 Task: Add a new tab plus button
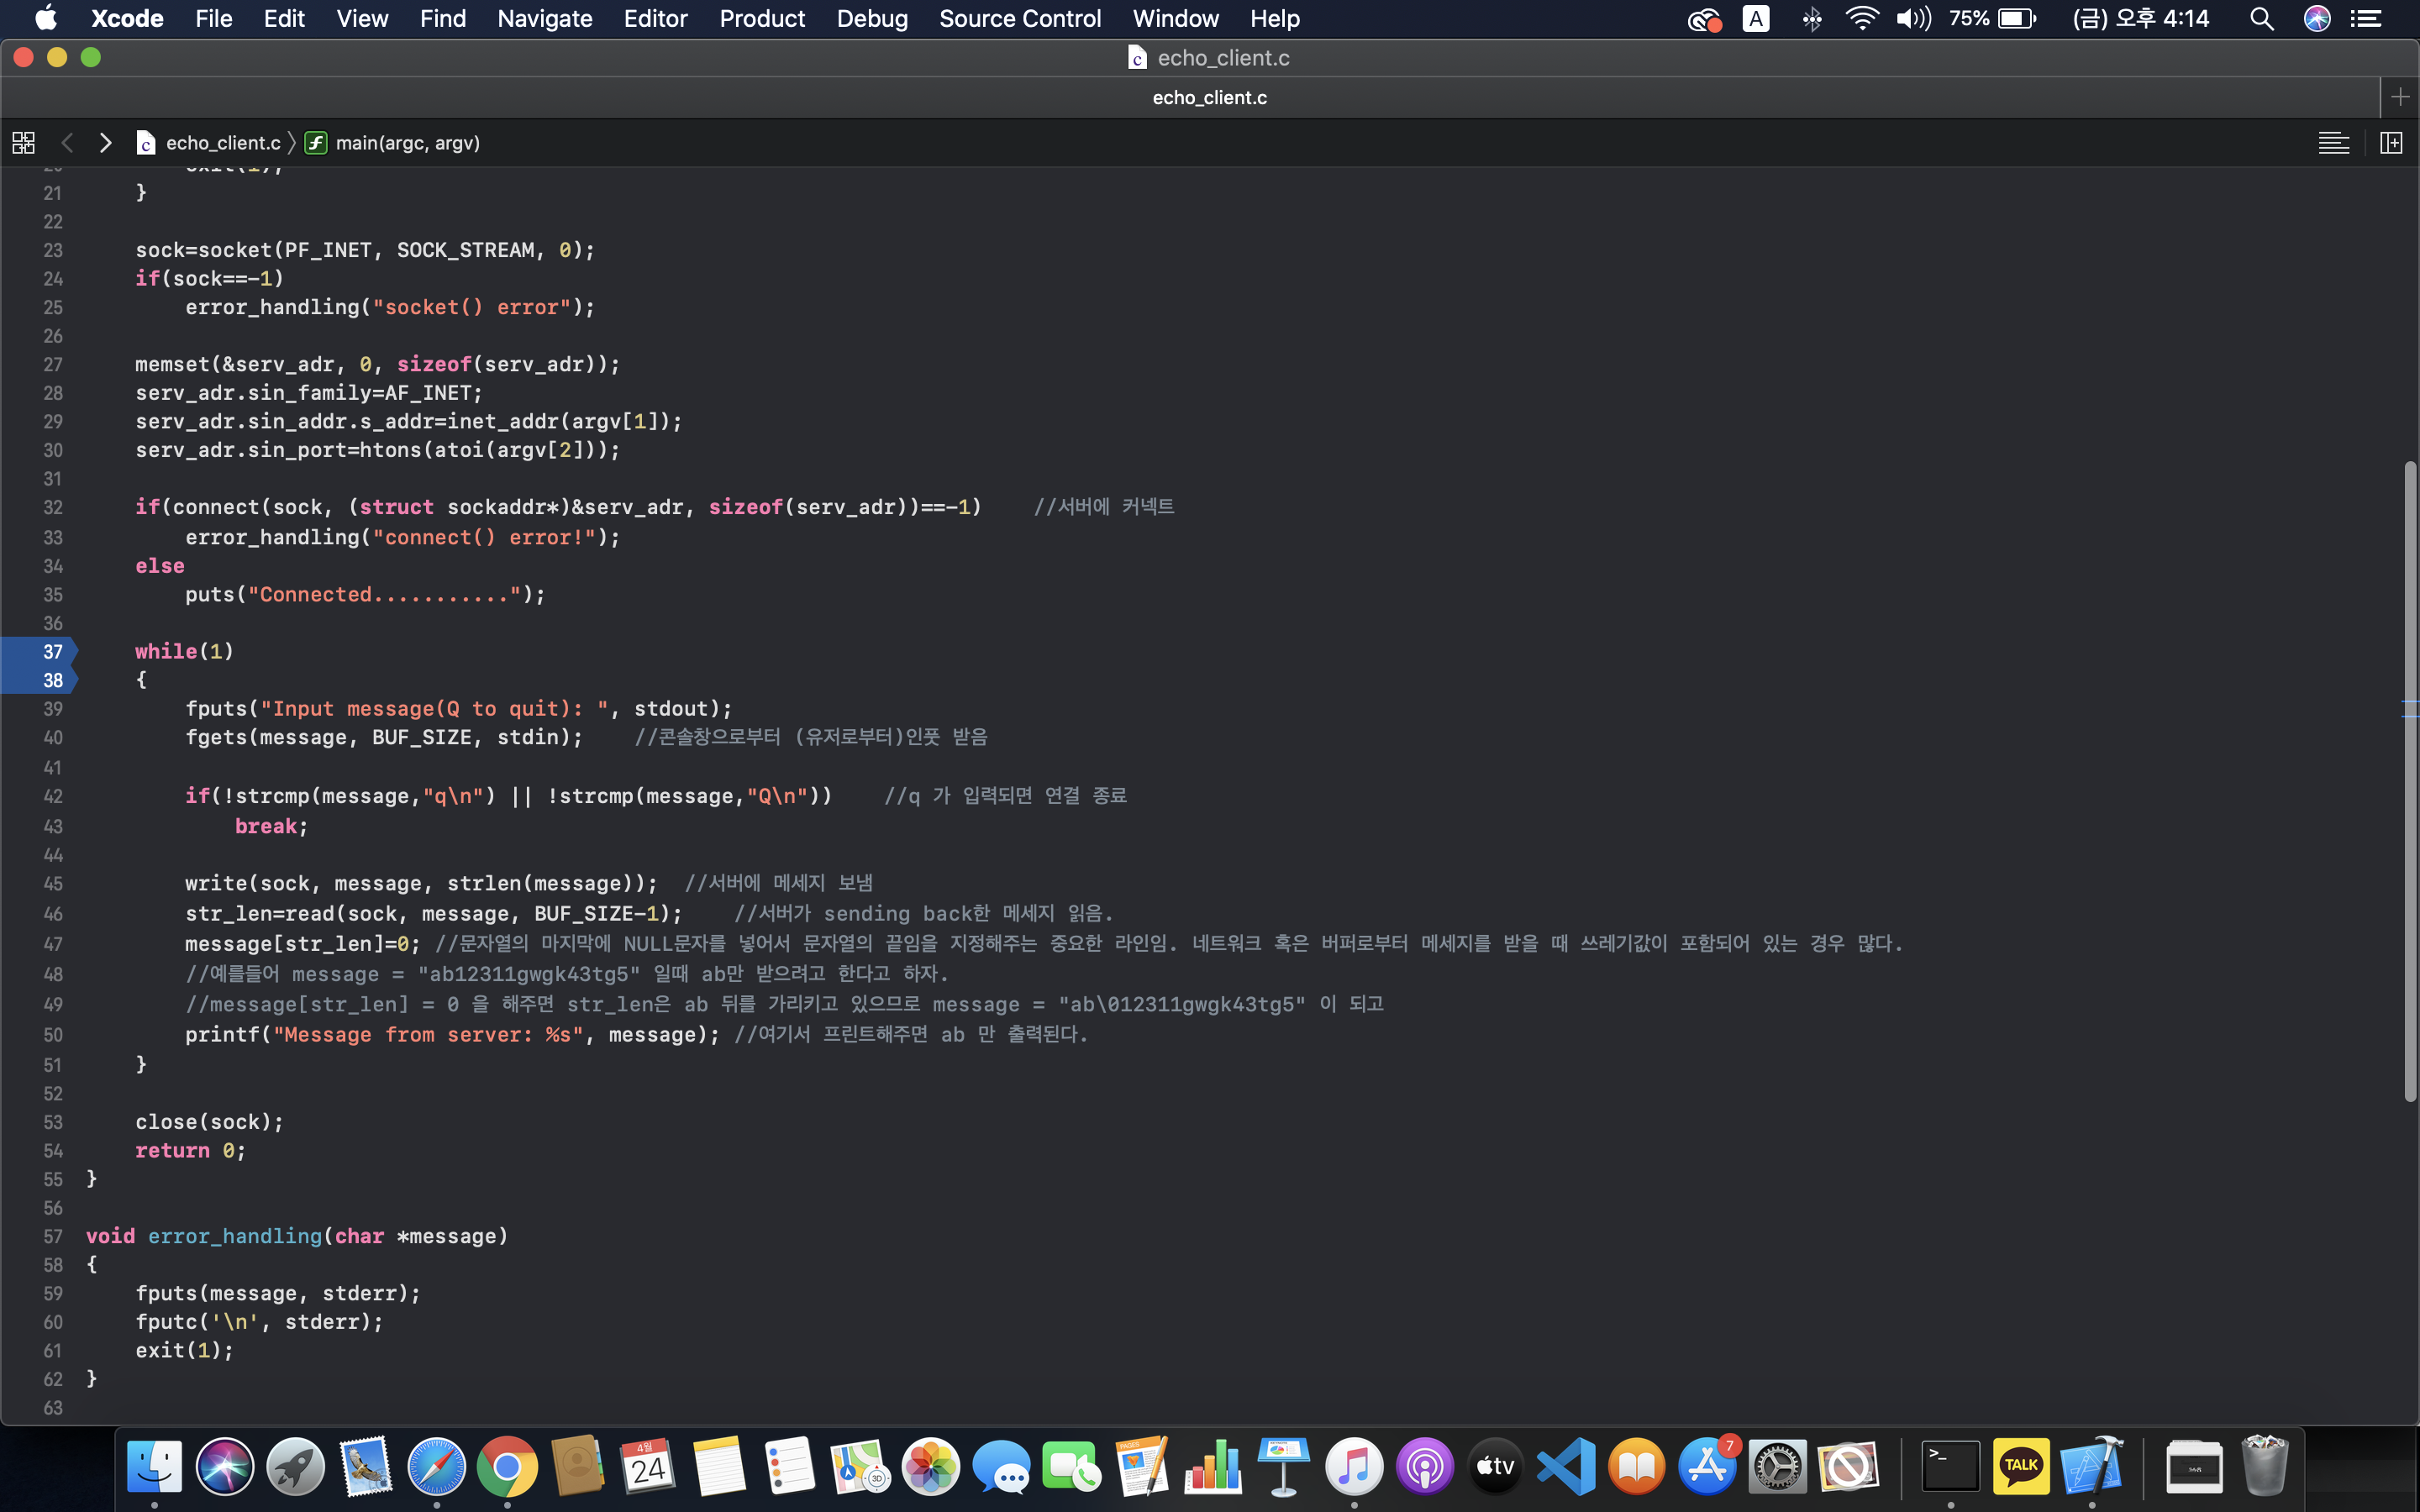coord(2399,97)
